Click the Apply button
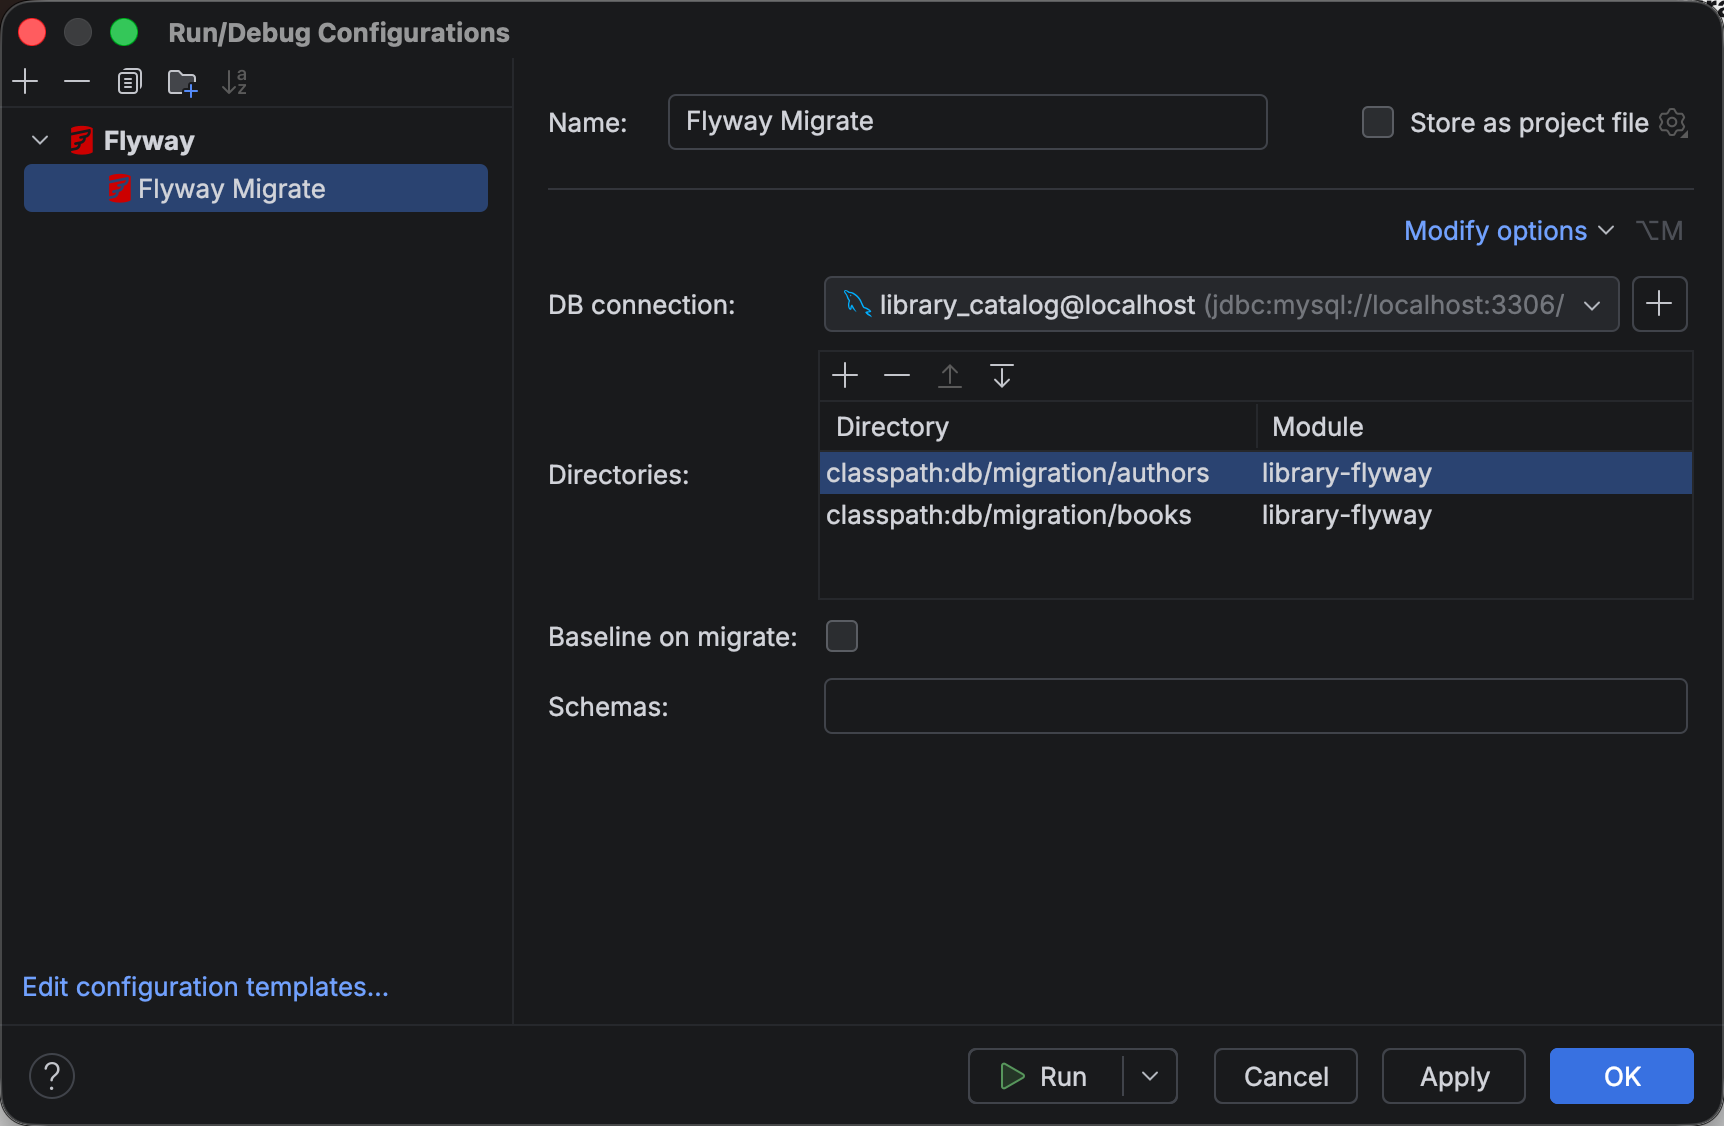Viewport: 1724px width, 1126px height. pyautogui.click(x=1454, y=1076)
